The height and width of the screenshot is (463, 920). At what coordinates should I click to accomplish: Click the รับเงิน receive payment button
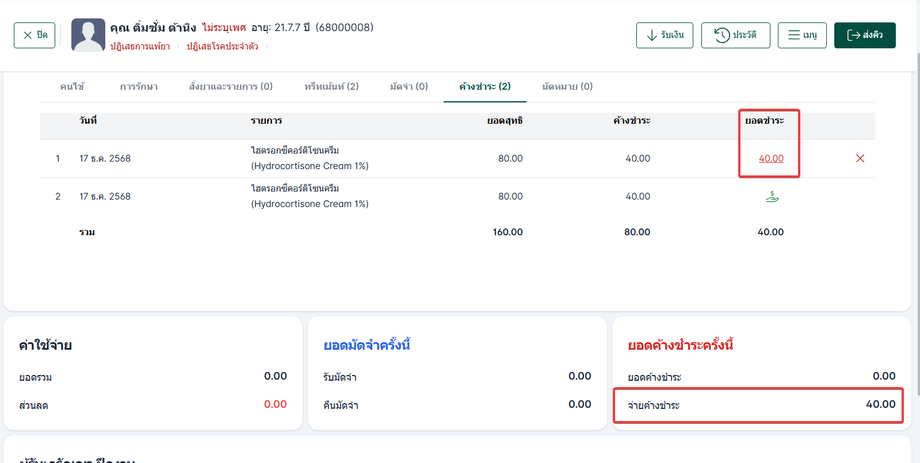(664, 35)
